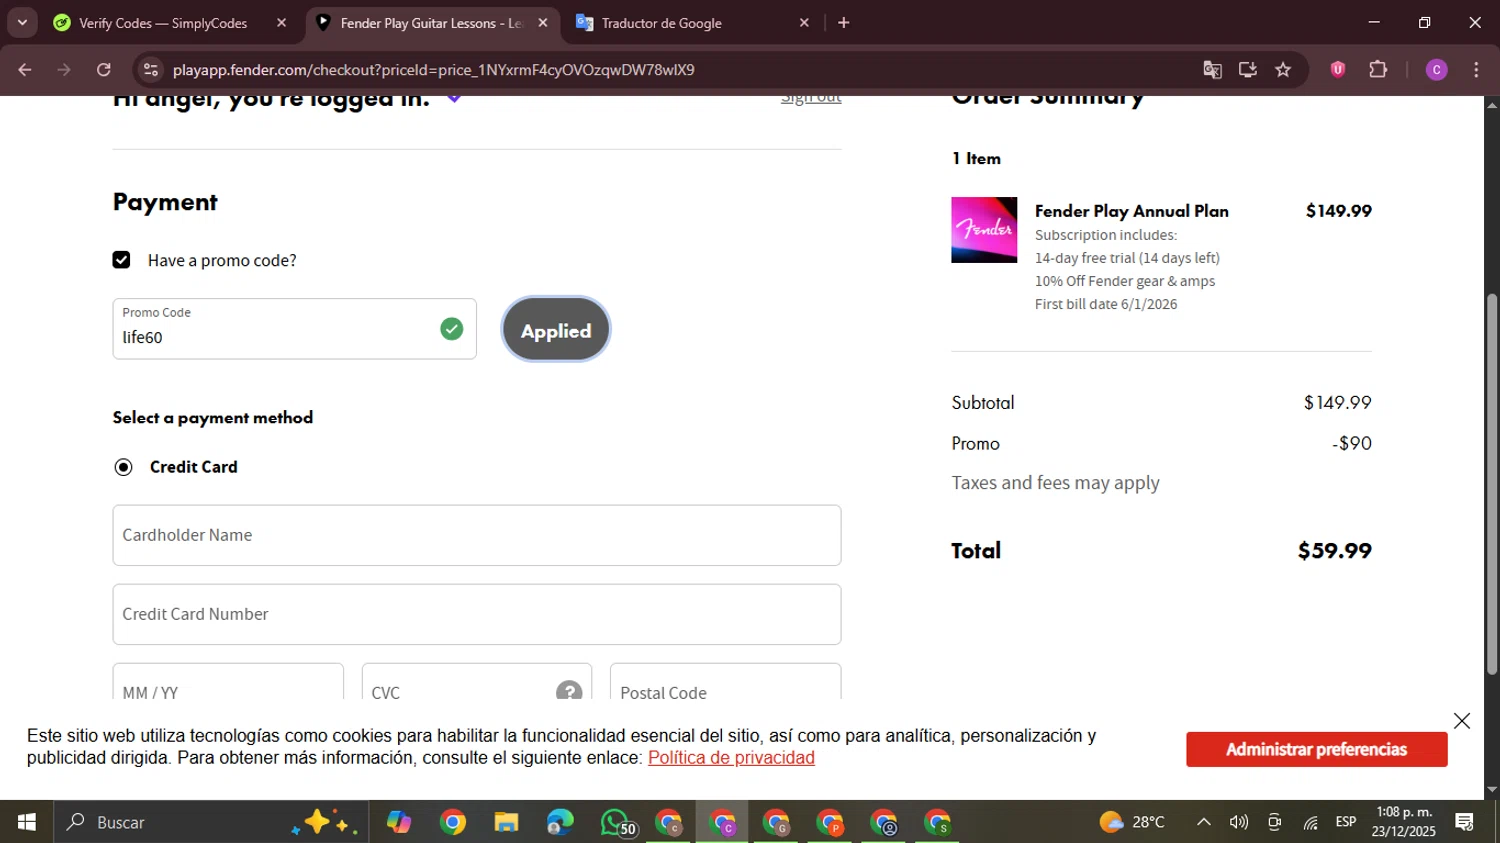
Task: Open File Explorer from taskbar
Action: [507, 822]
